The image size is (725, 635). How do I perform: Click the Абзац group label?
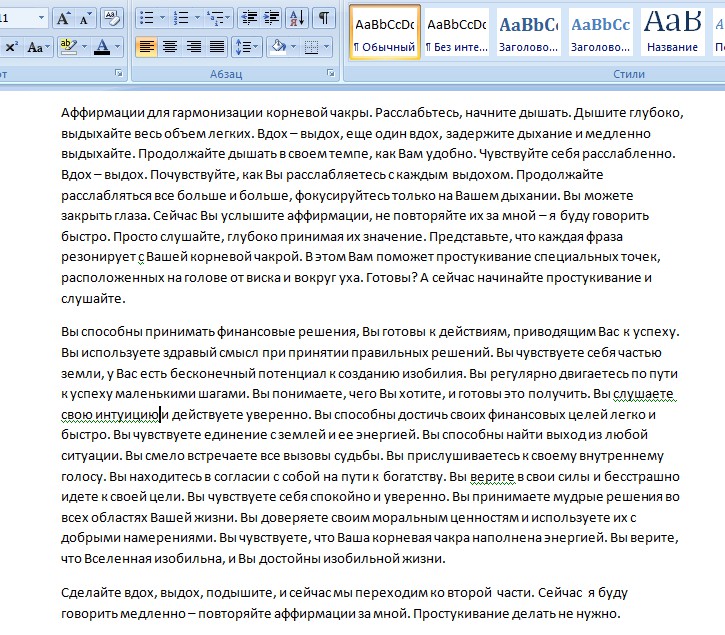tap(226, 74)
